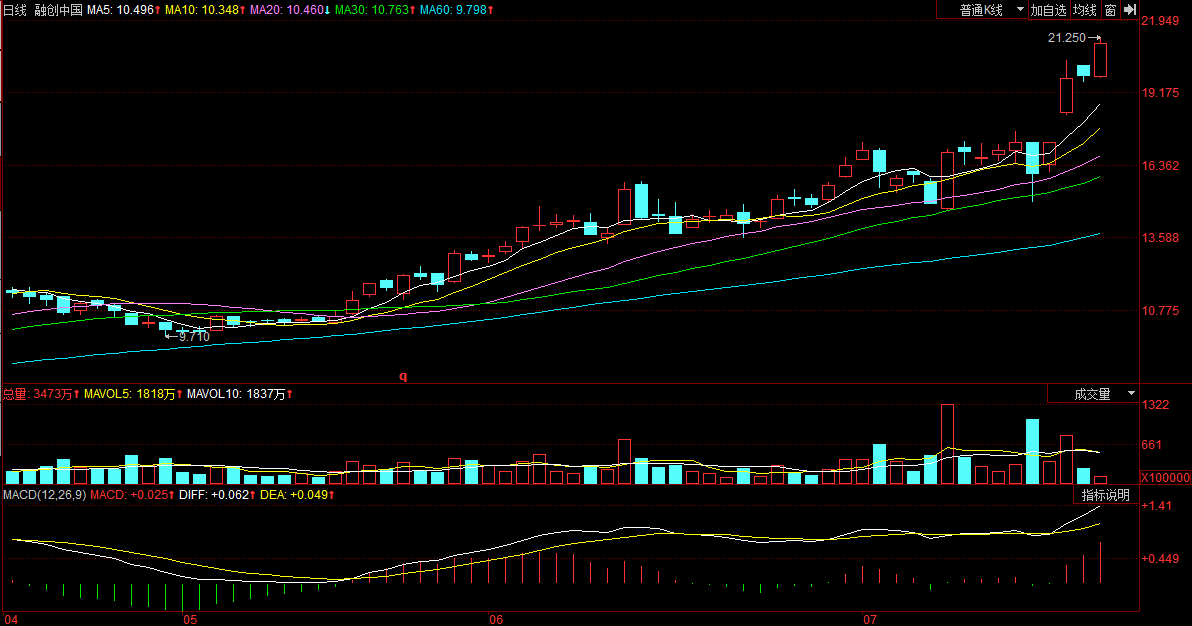Click the MACD: +0.025 value
This screenshot has height=626, width=1192.
tap(132, 495)
